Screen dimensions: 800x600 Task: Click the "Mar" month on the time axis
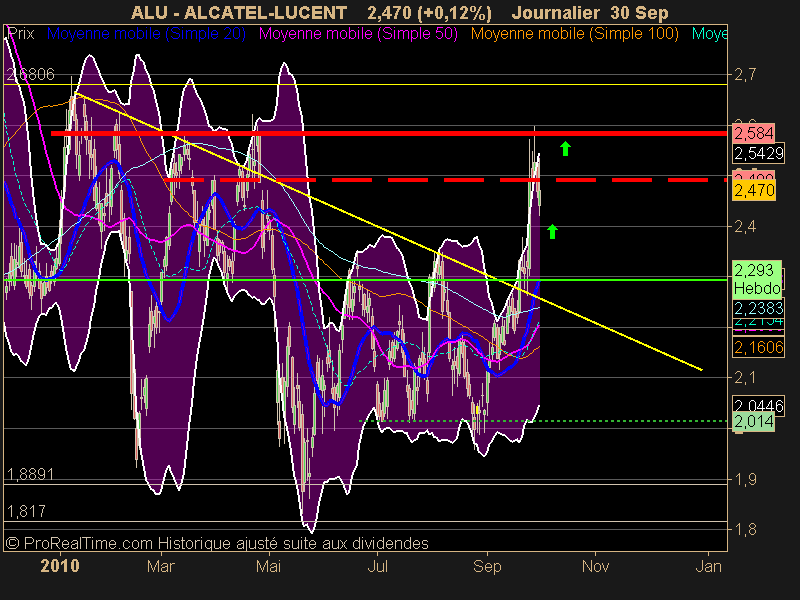point(161,566)
